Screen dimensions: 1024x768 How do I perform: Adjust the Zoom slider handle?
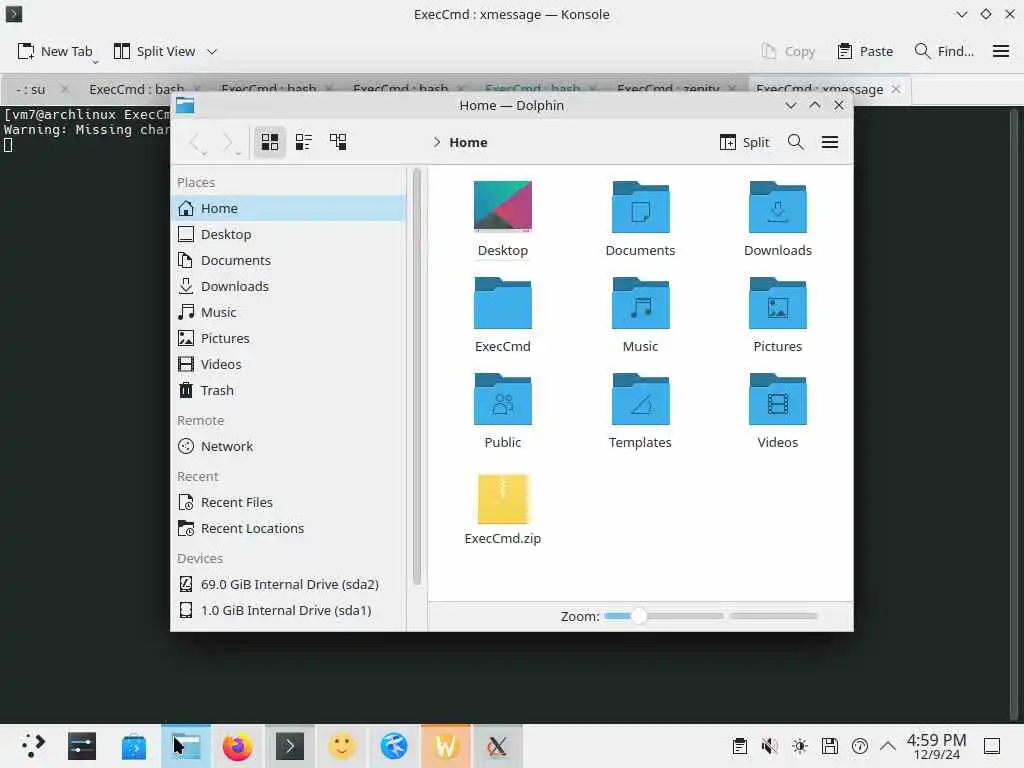pos(639,616)
